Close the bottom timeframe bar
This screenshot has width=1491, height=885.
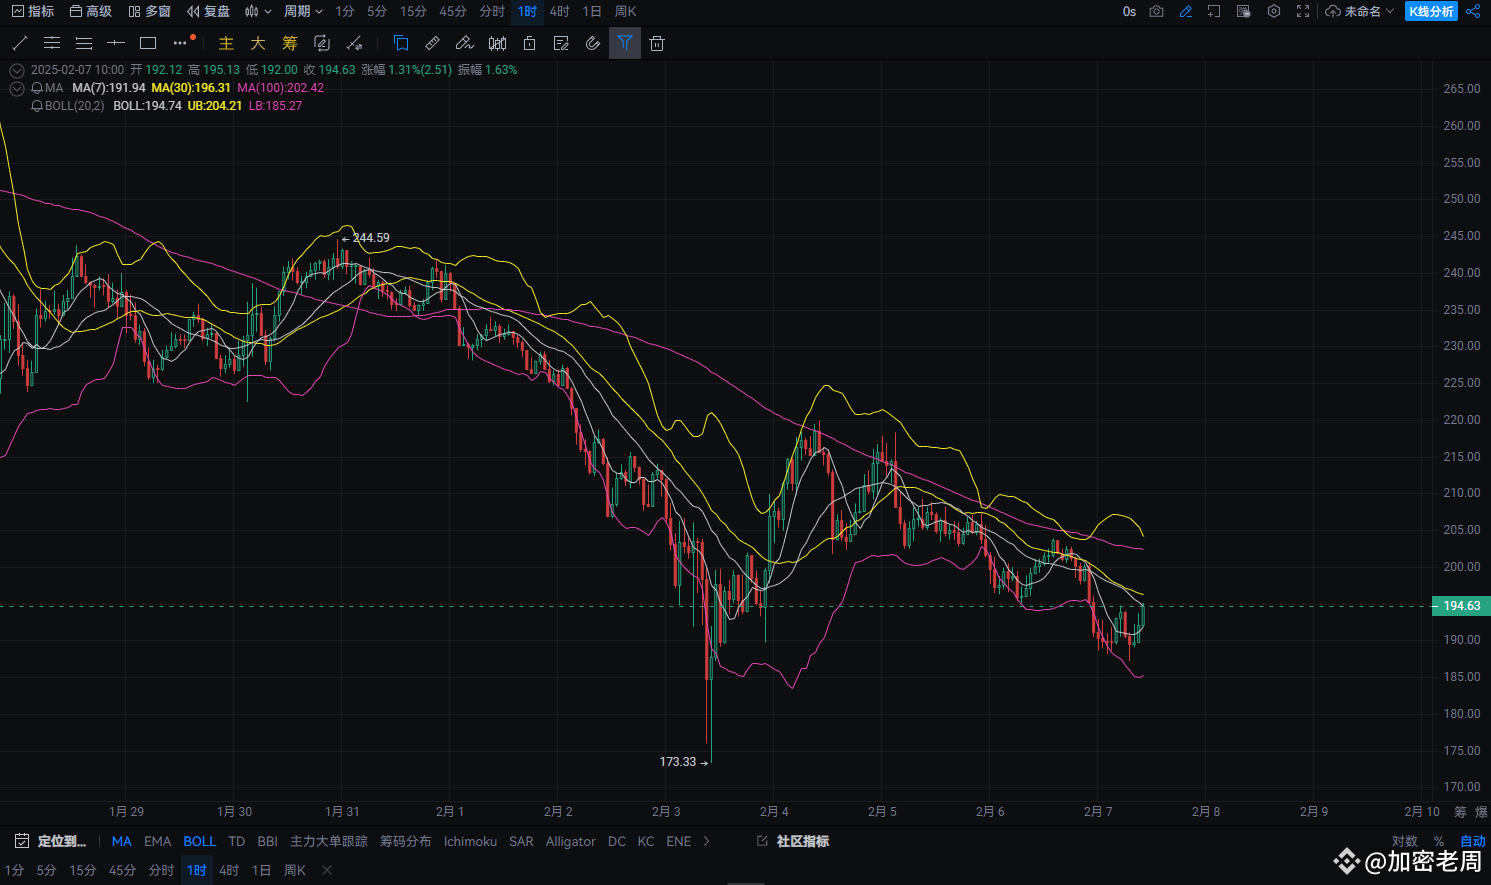tap(327, 870)
